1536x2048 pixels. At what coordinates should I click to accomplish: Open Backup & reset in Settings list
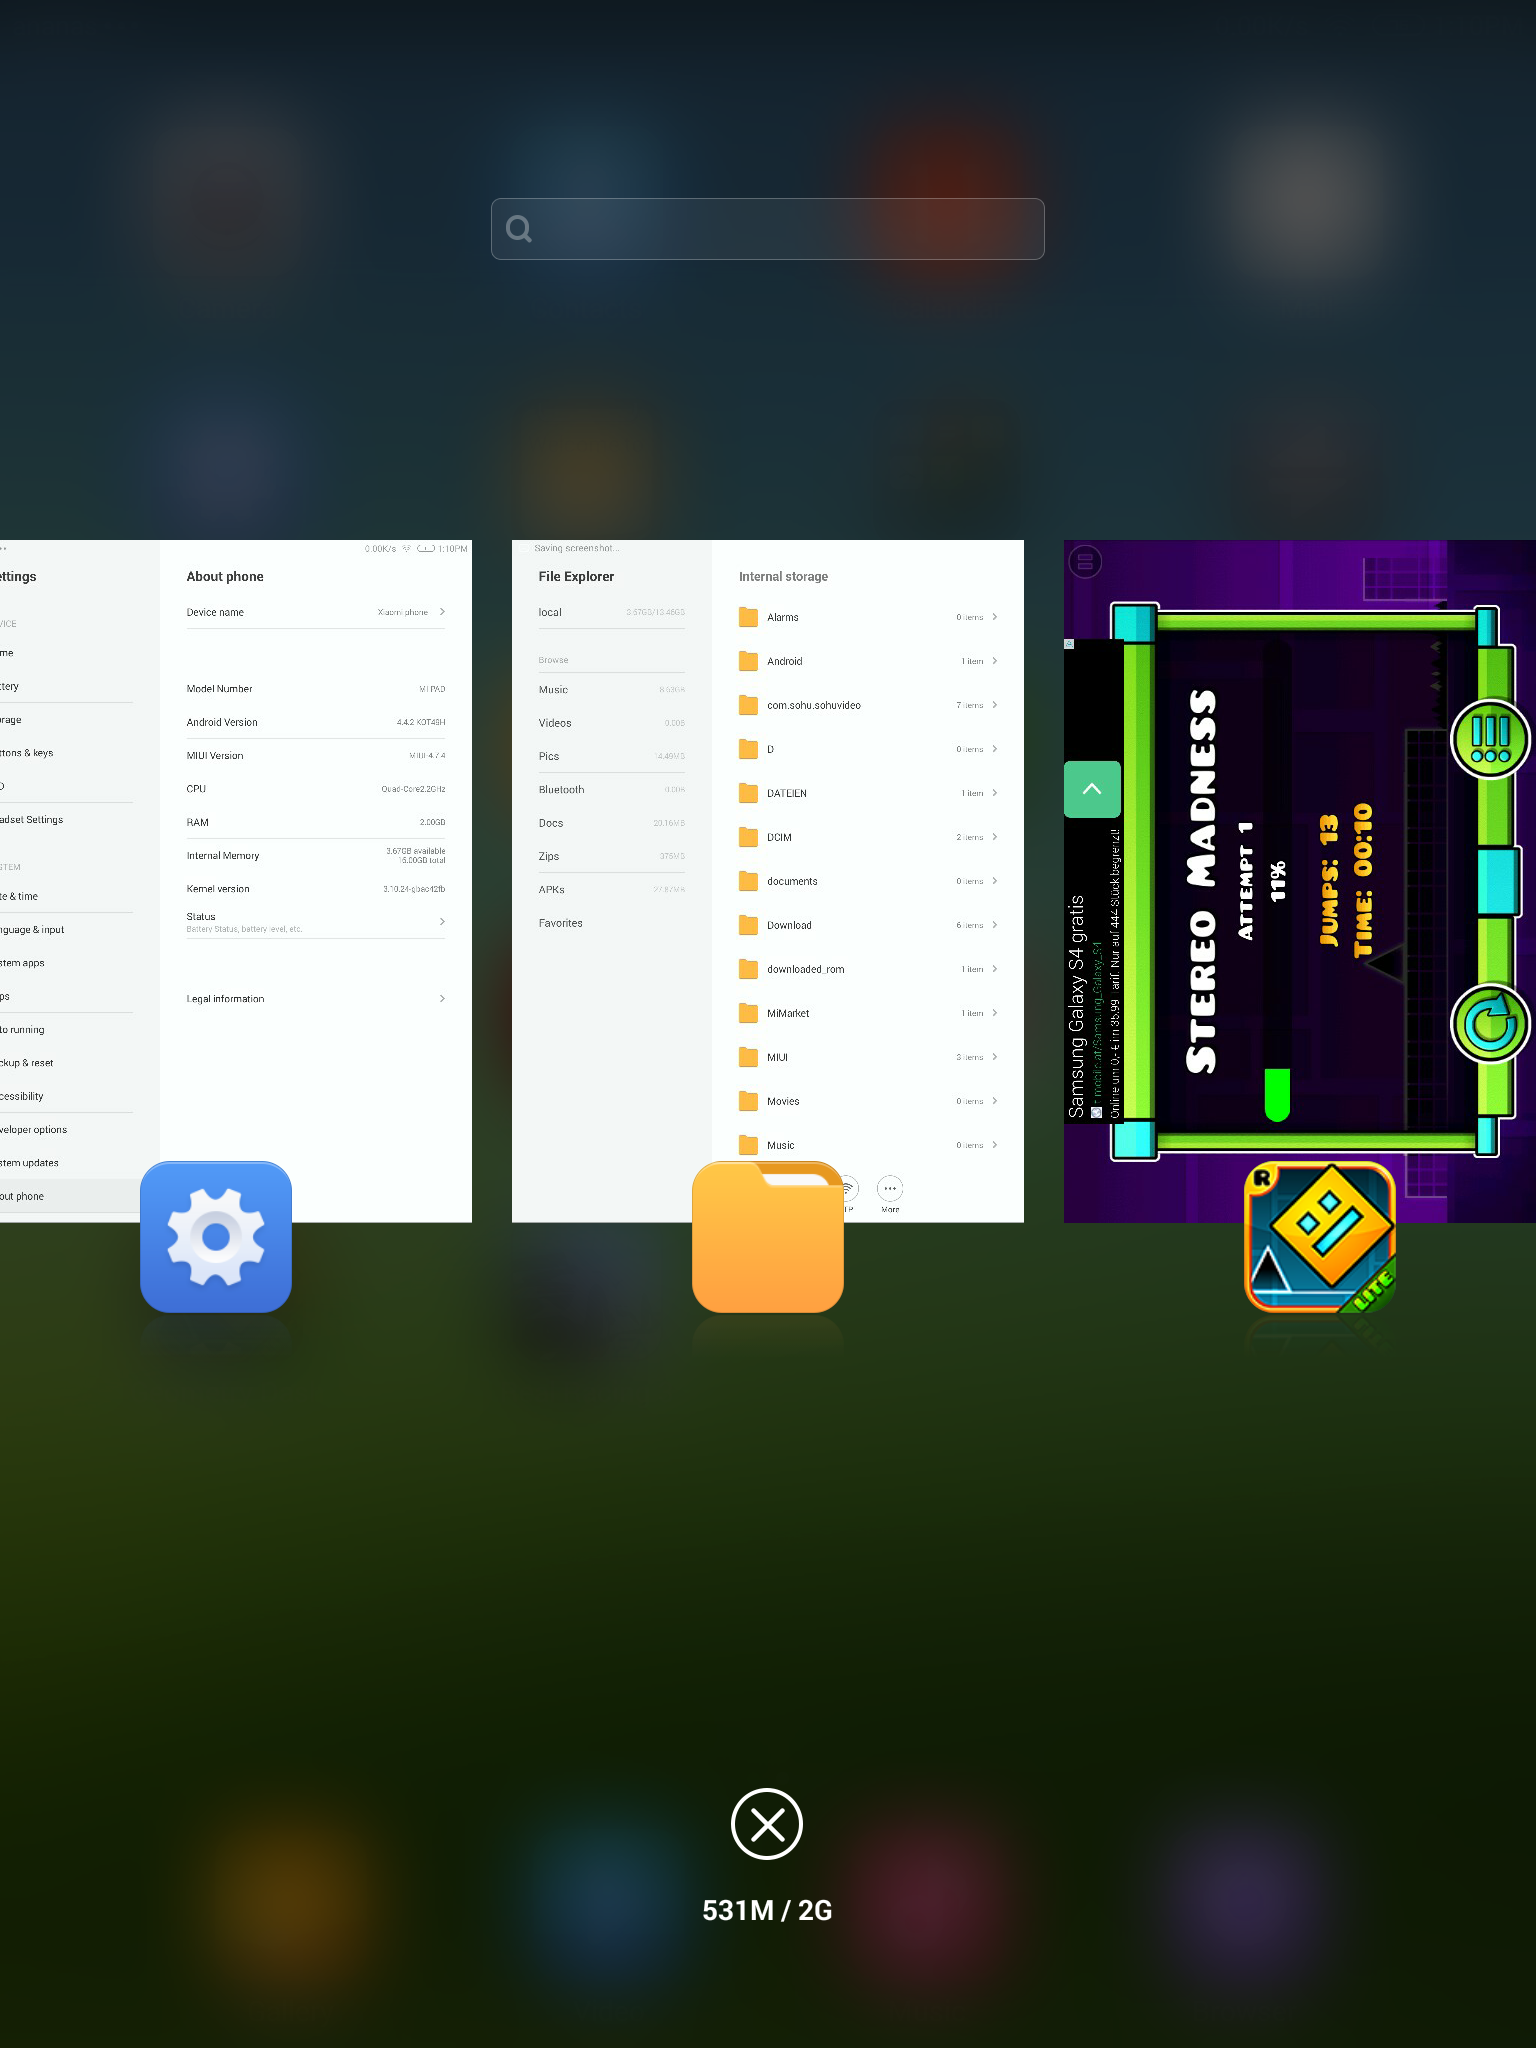66,1062
